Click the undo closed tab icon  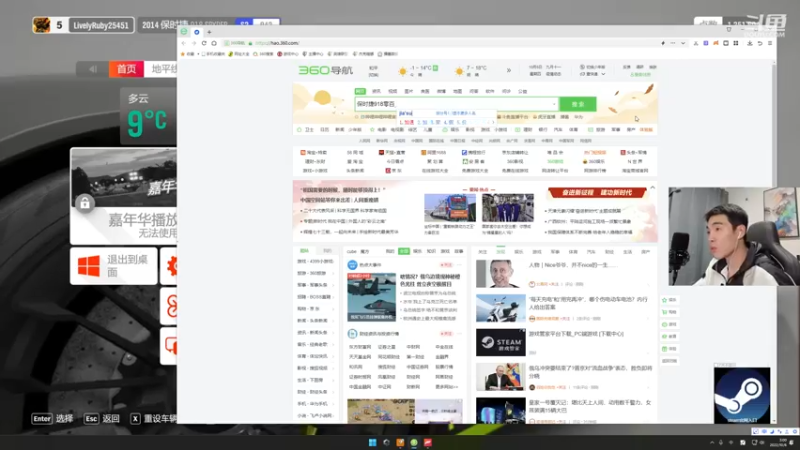760,43
